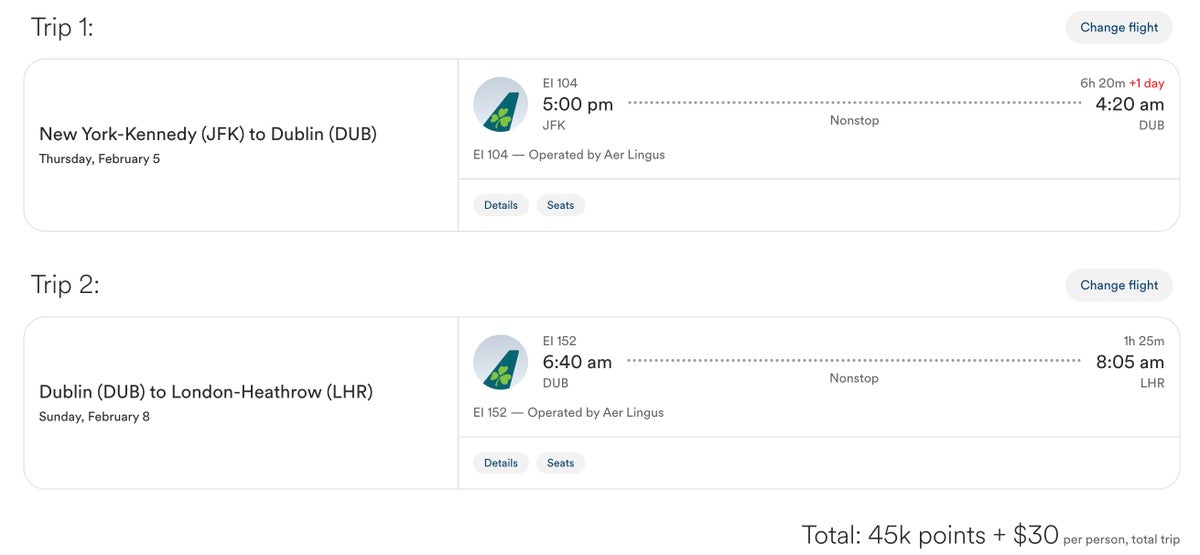The height and width of the screenshot is (555, 1200).
Task: Open Details for flight EI 152
Action: pyautogui.click(x=501, y=463)
